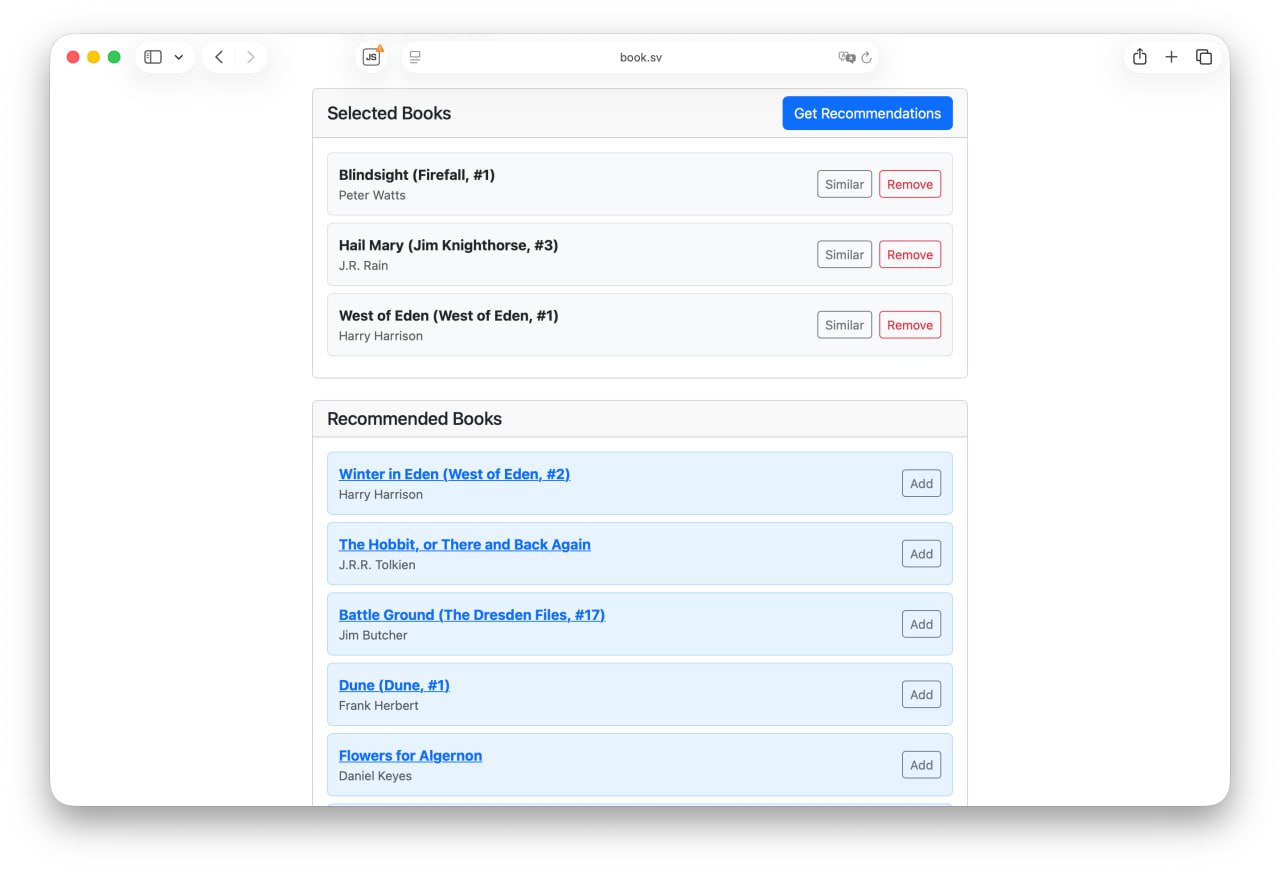Click the translate icon in address bar
1280x872 pixels.
pos(846,57)
